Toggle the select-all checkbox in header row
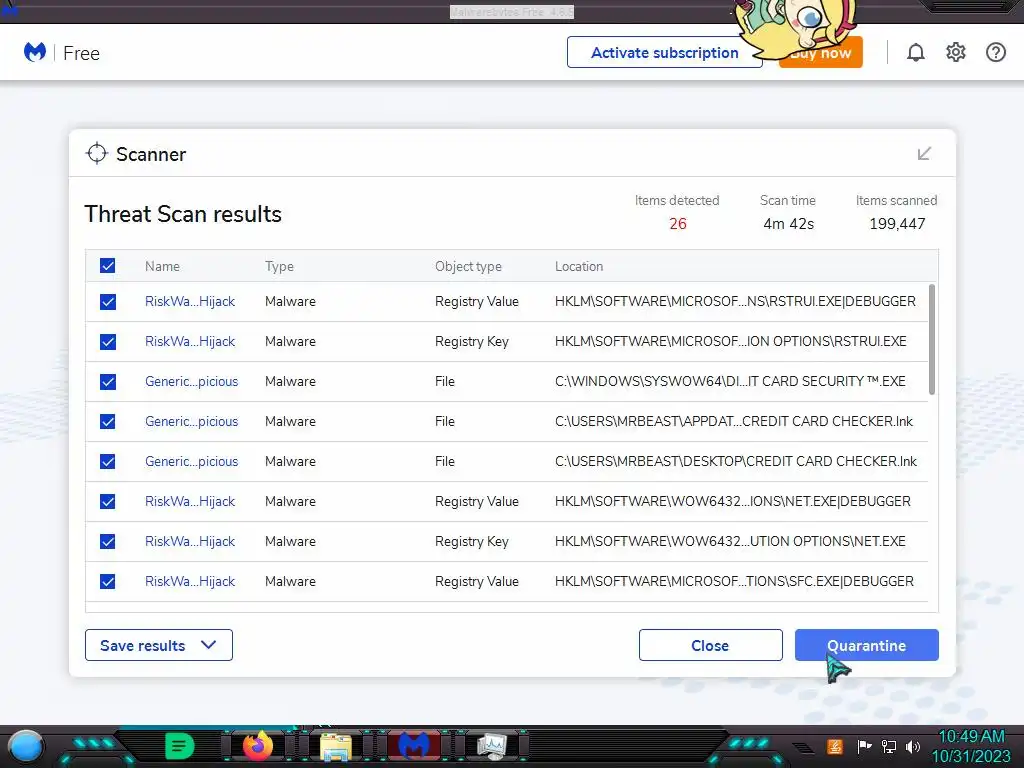 pyautogui.click(x=108, y=266)
